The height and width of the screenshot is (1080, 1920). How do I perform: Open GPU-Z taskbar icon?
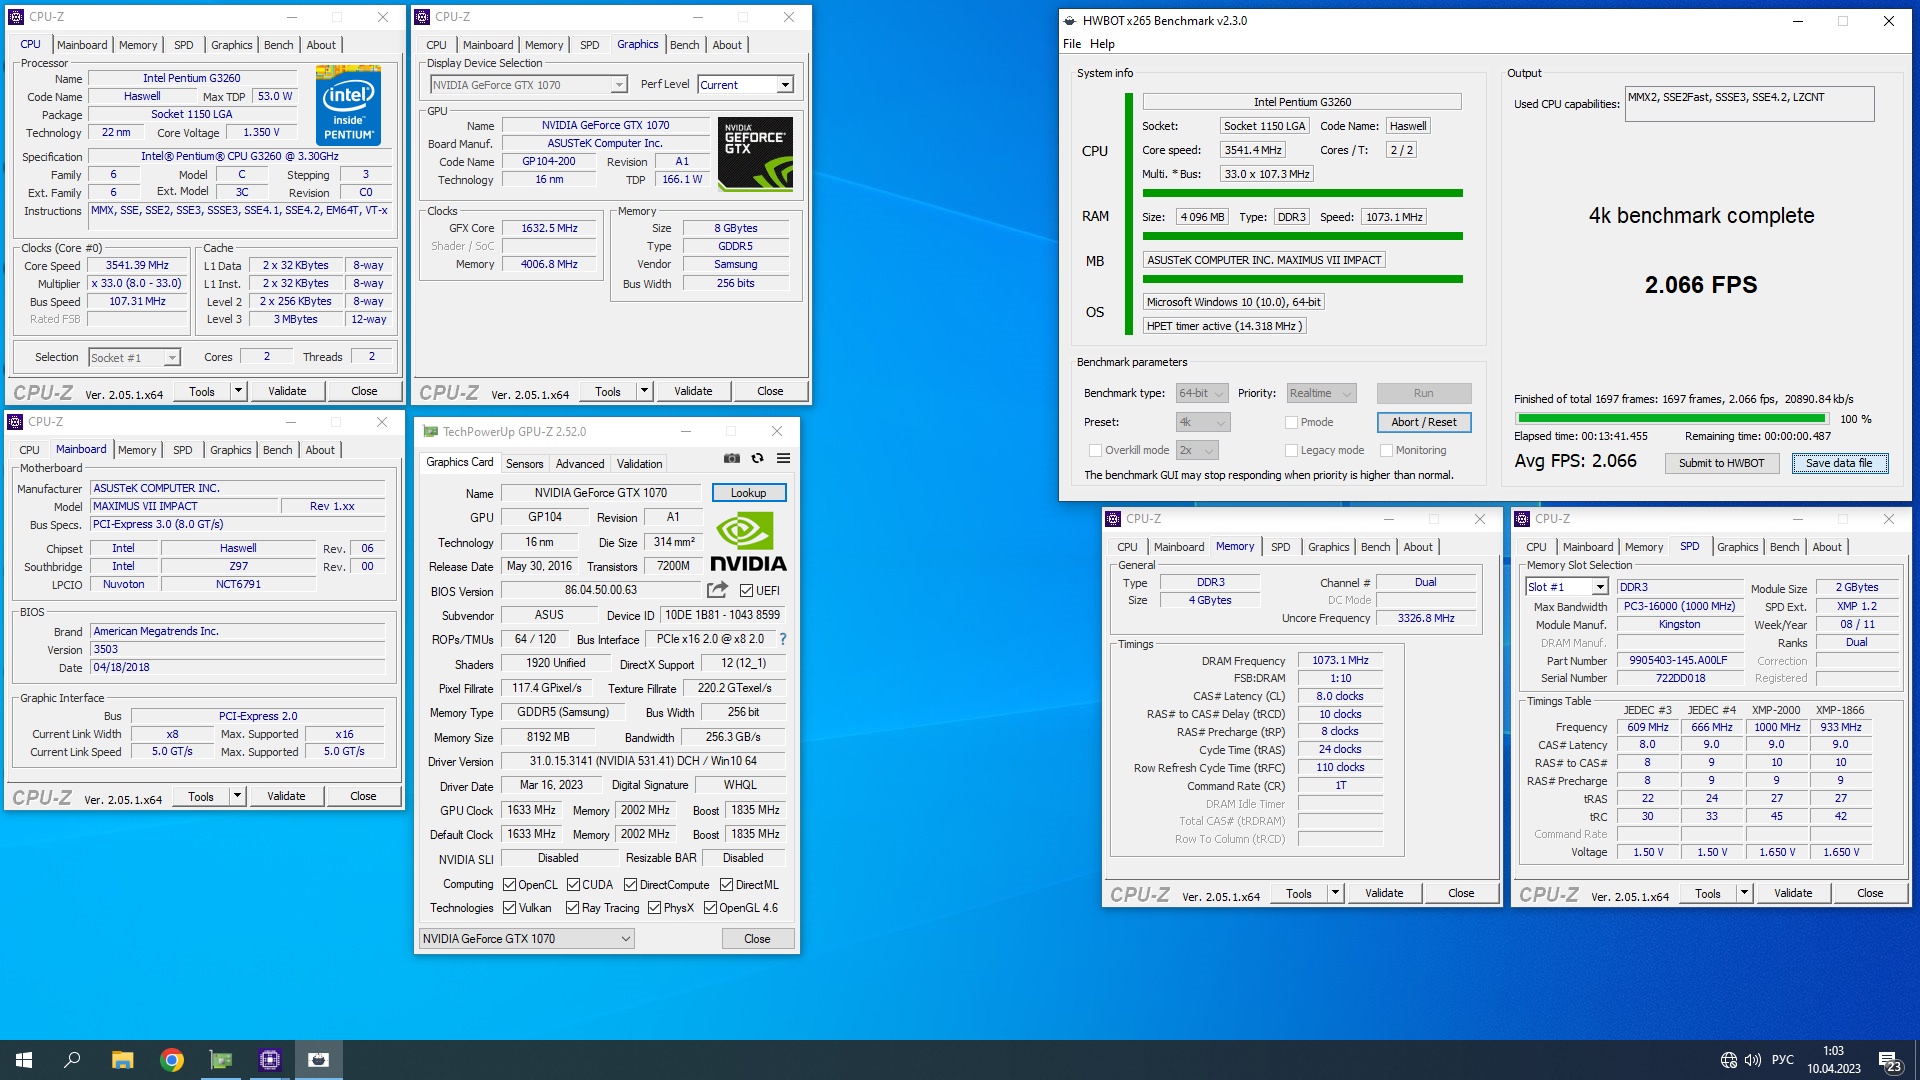point(221,1060)
